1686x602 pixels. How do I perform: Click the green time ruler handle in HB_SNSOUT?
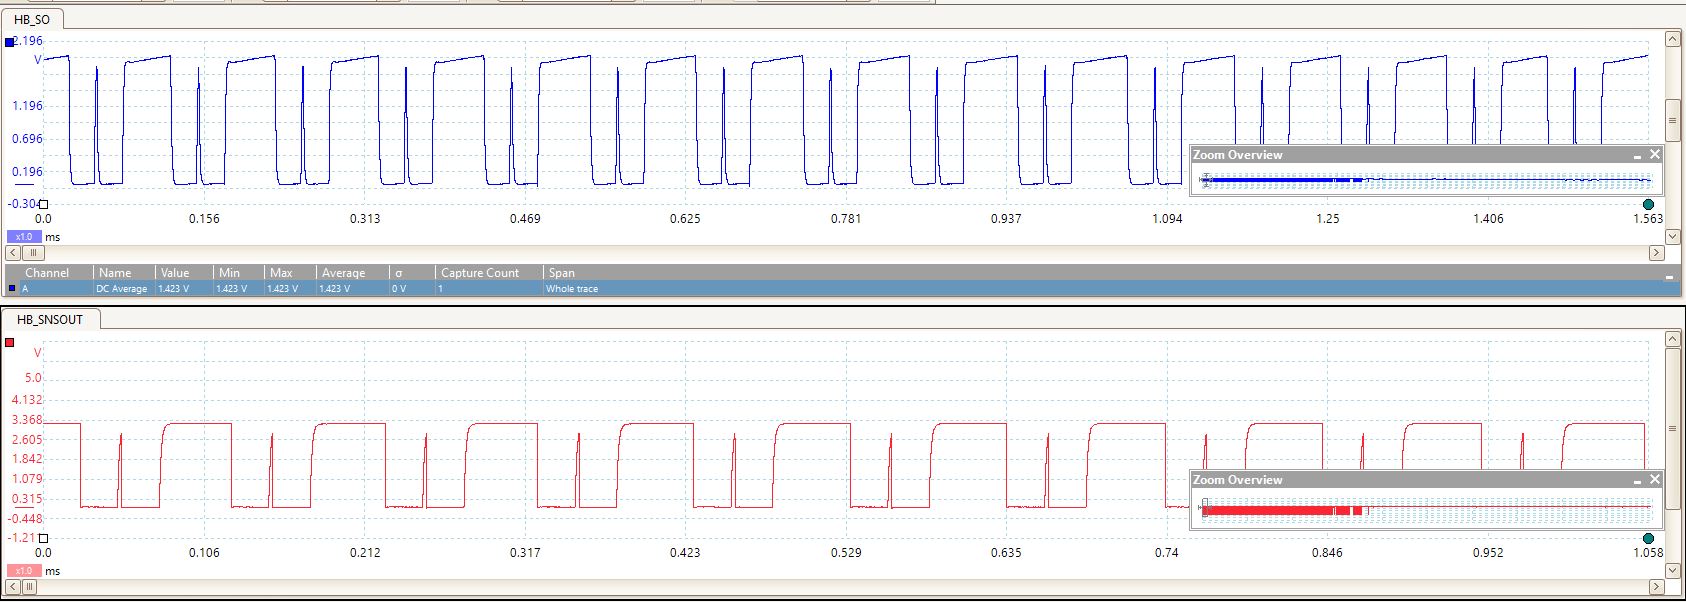coord(1648,538)
